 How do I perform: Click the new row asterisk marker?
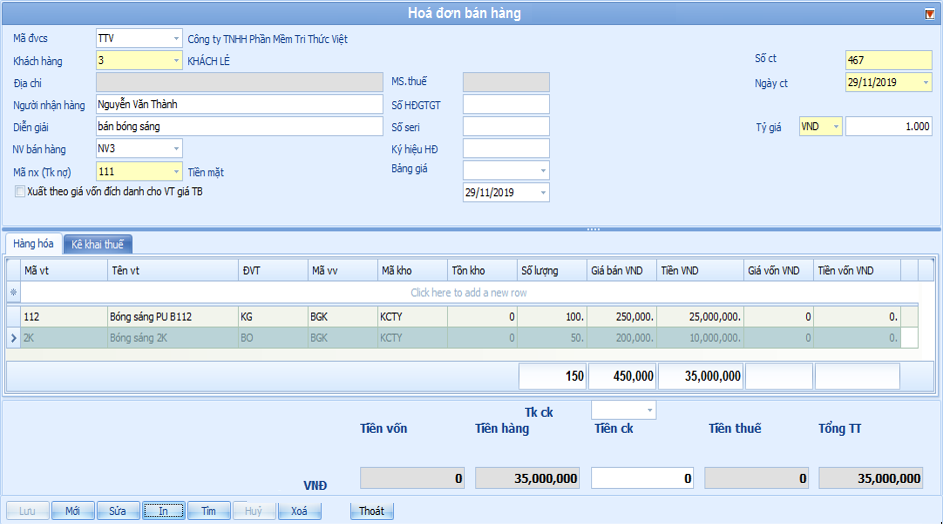[13, 293]
